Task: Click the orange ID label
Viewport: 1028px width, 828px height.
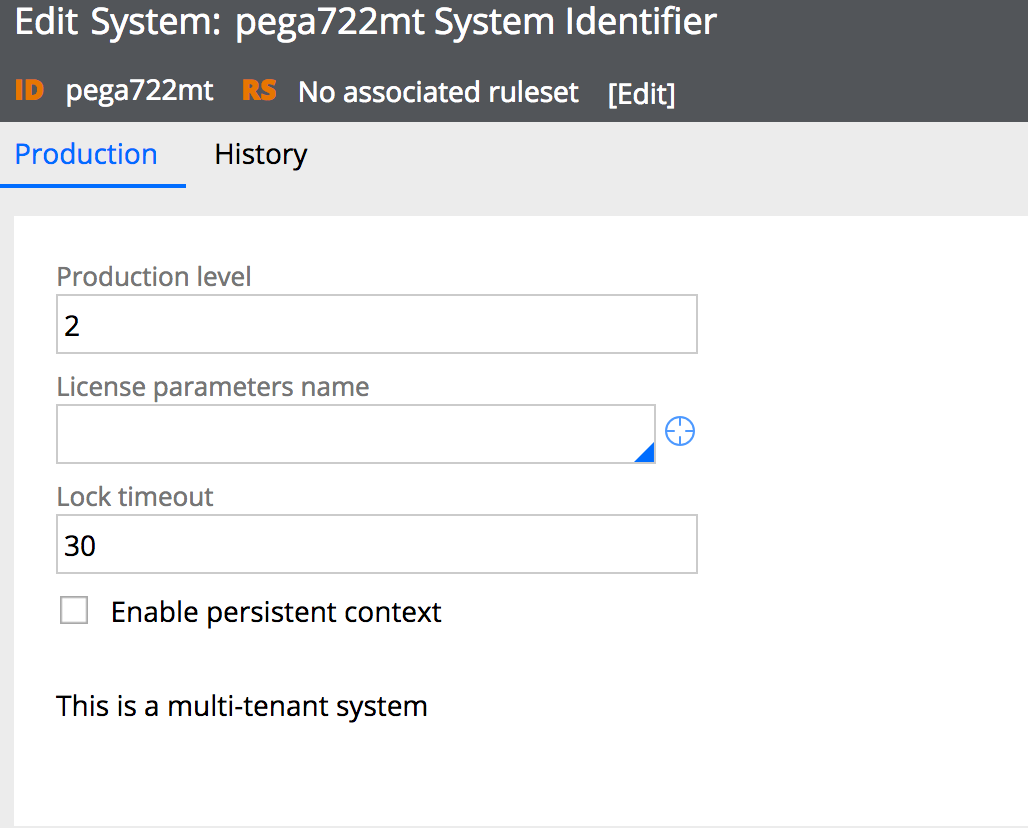Action: coord(30,90)
